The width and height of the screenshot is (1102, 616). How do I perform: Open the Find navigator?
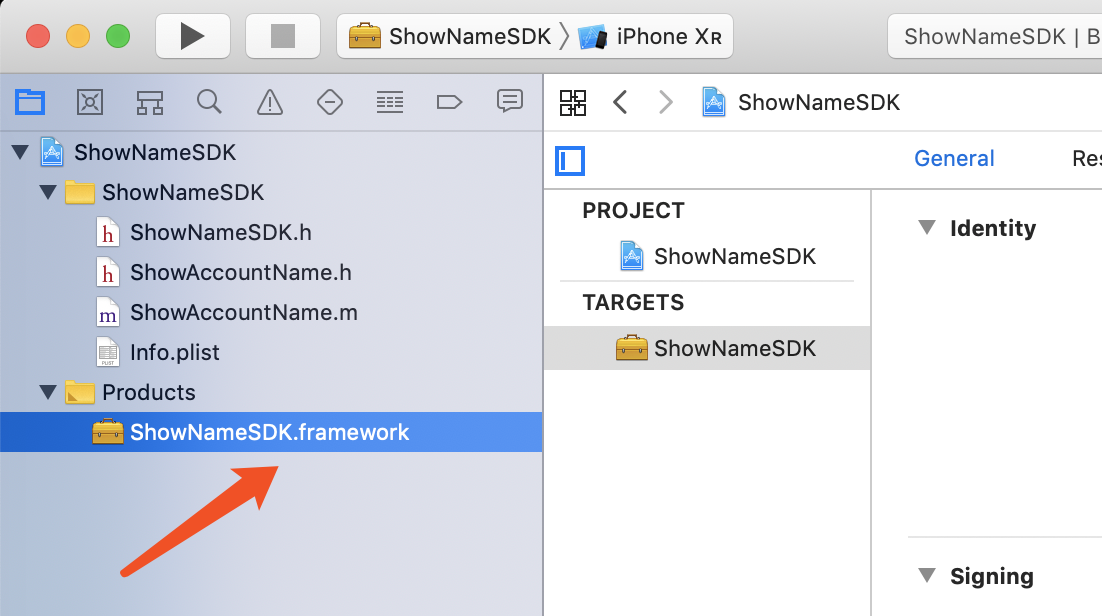[x=209, y=103]
